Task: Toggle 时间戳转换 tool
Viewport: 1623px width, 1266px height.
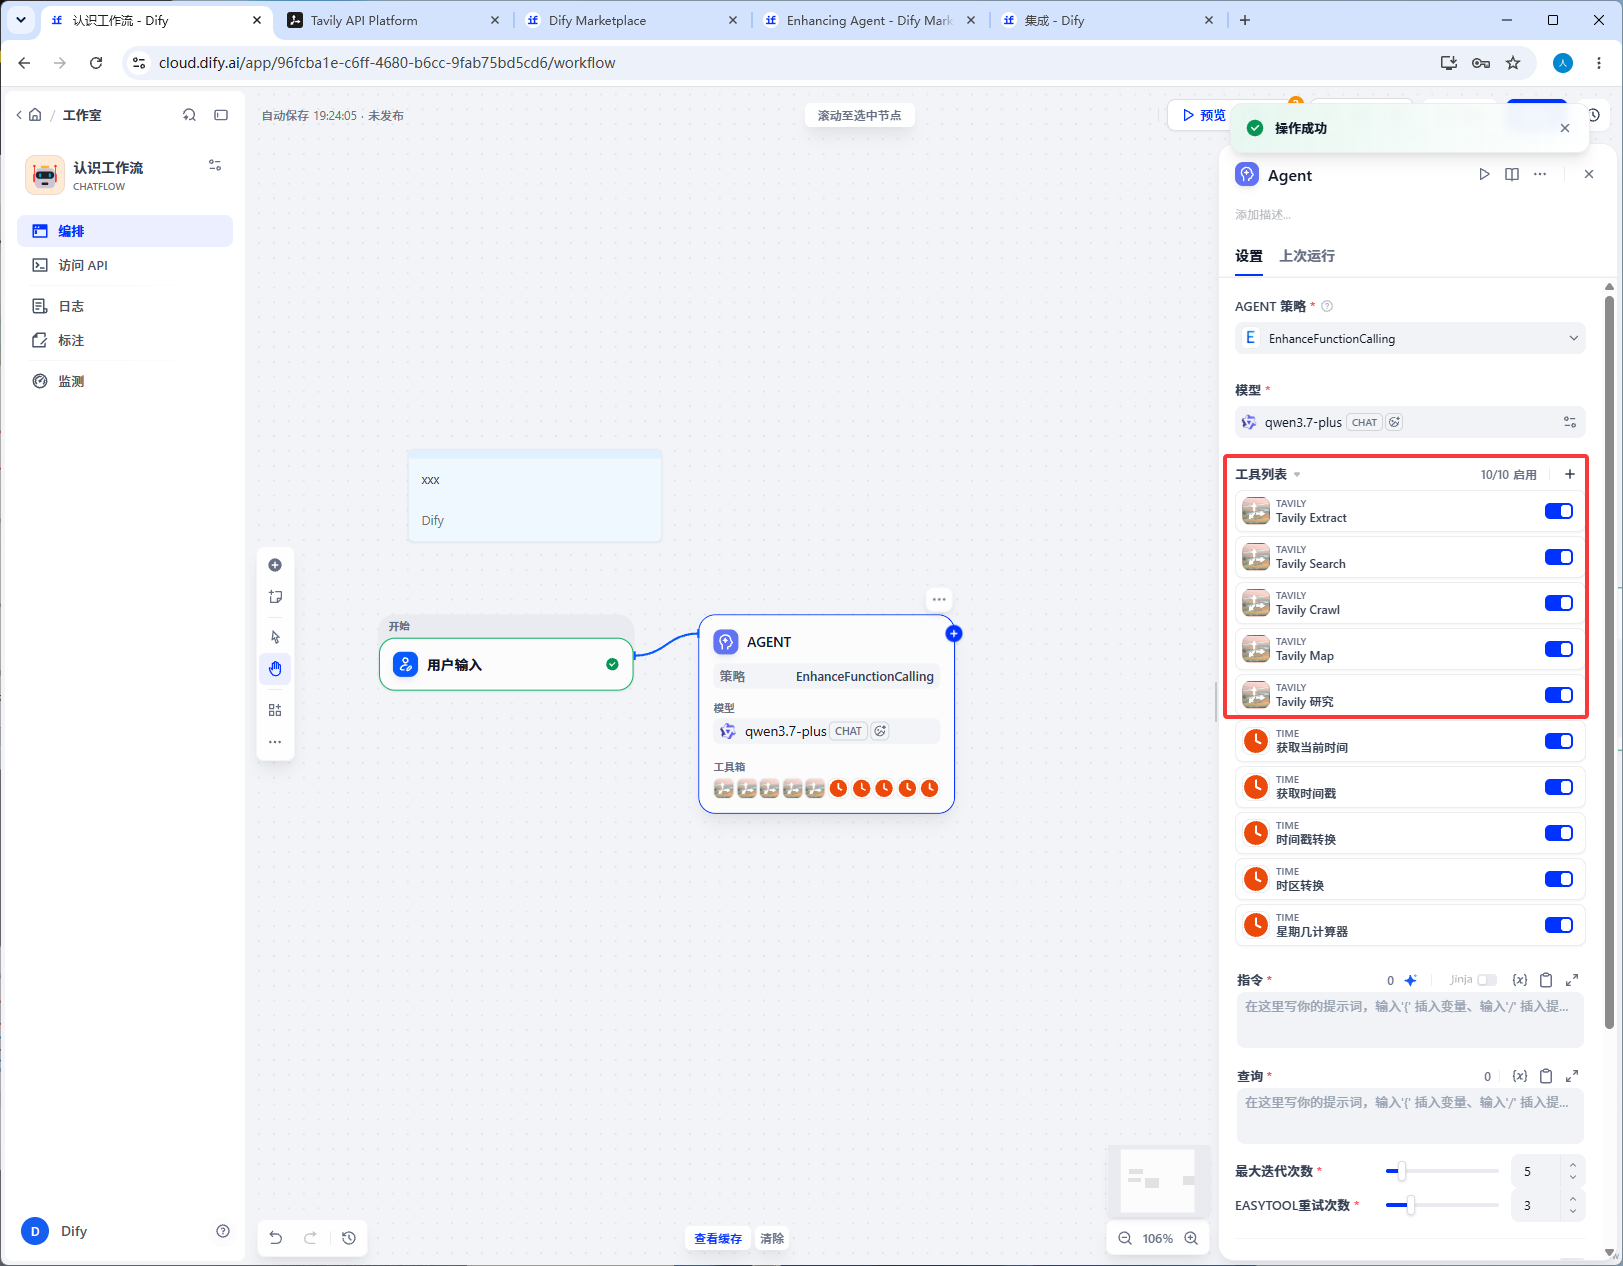Action: pyautogui.click(x=1559, y=833)
